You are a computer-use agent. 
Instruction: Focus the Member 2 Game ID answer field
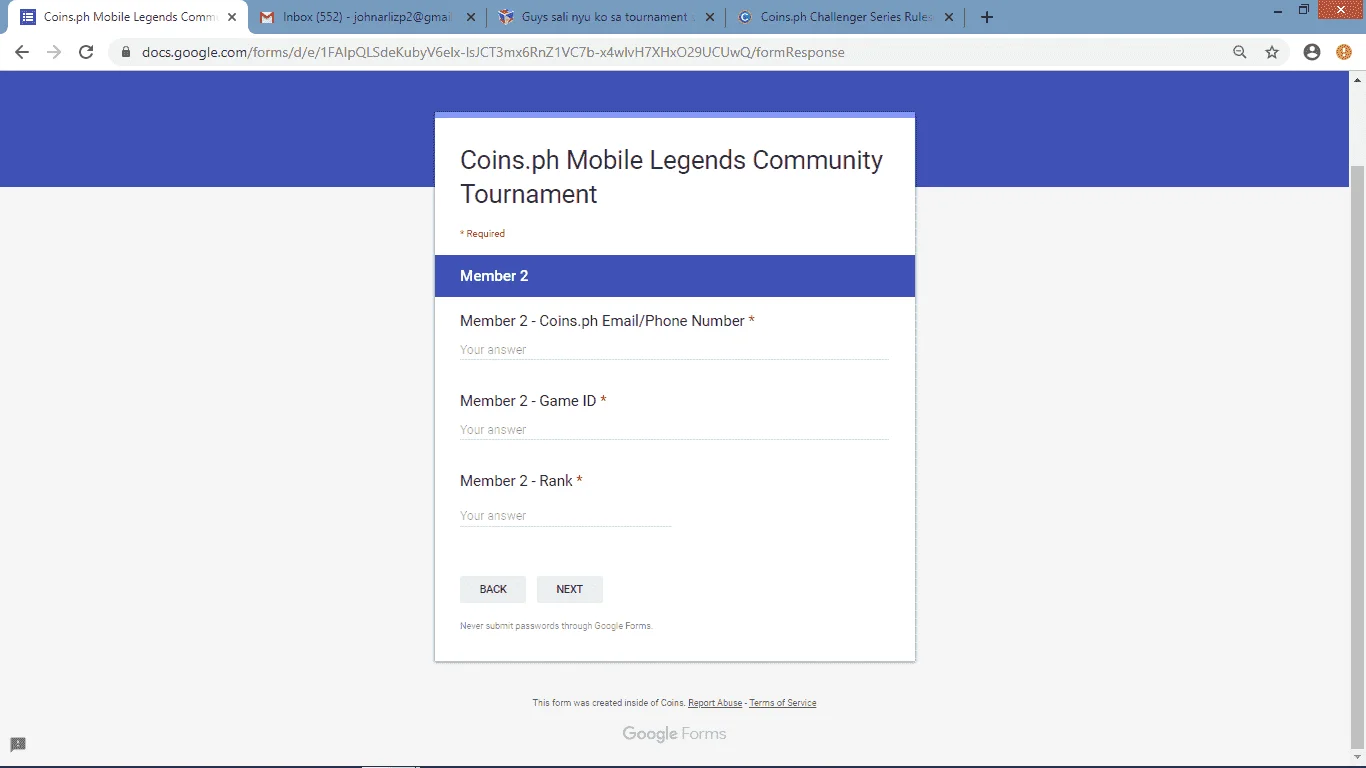(x=674, y=430)
